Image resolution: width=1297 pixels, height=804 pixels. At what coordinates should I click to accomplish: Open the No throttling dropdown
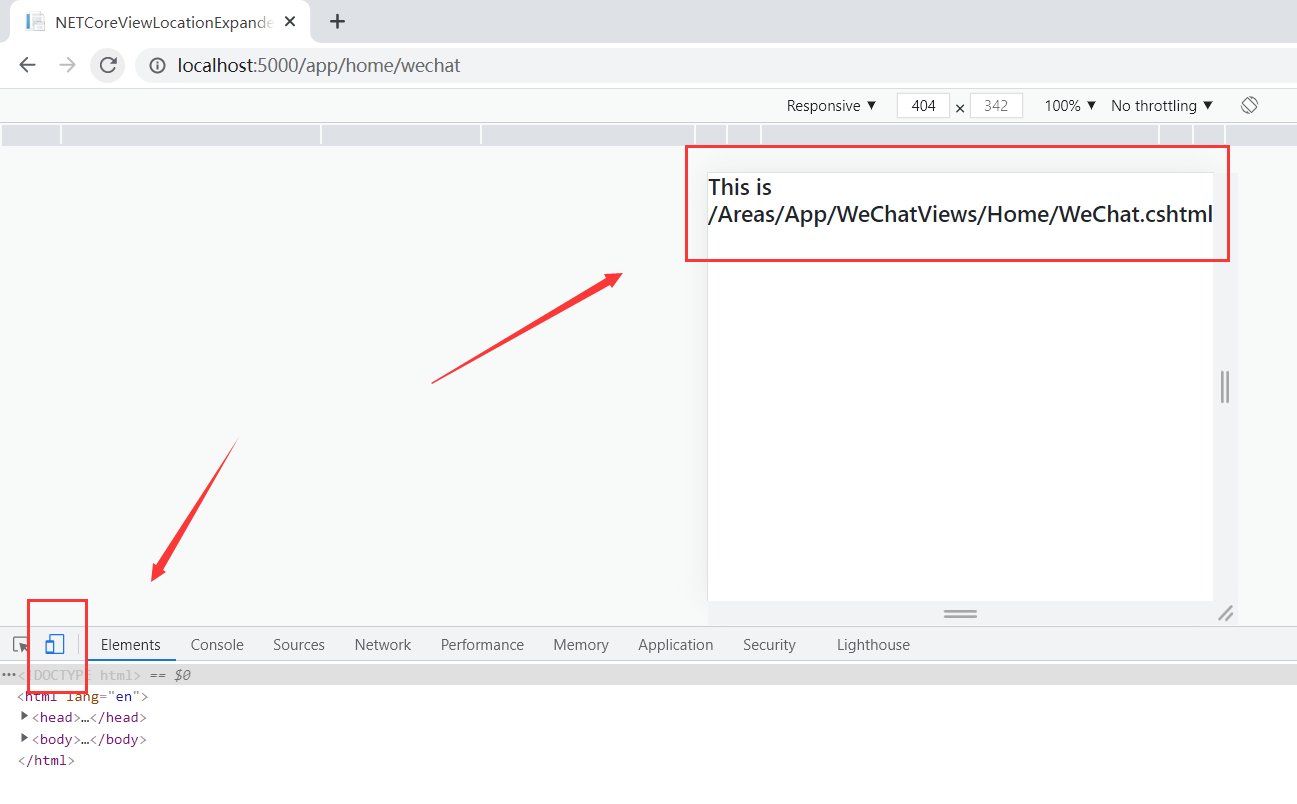1162,105
